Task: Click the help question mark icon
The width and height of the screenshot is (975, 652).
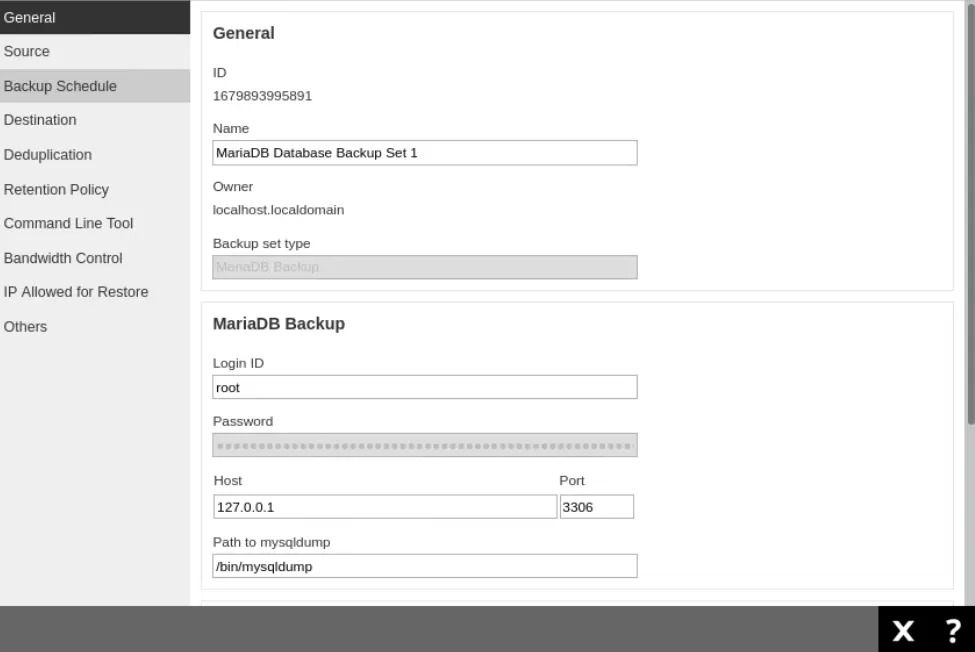Action: [x=951, y=630]
